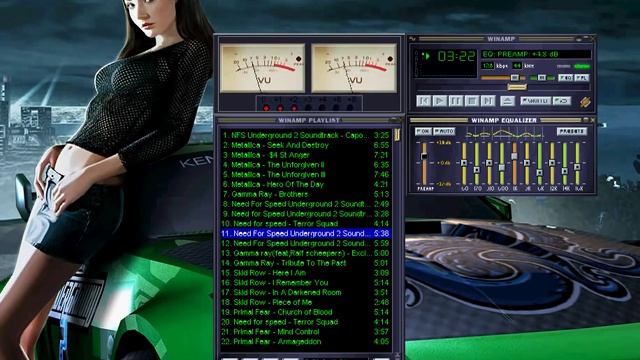The image size is (640, 360).
Task: Toggle the equalizer AUTO button
Action: coord(444,131)
